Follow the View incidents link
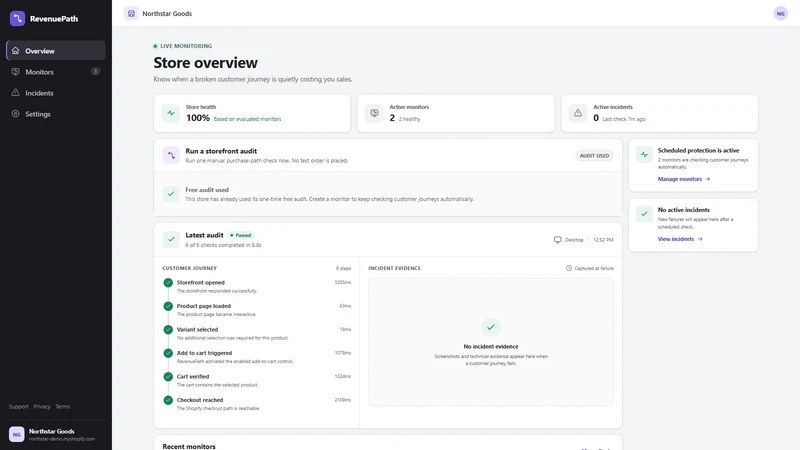 click(680, 239)
